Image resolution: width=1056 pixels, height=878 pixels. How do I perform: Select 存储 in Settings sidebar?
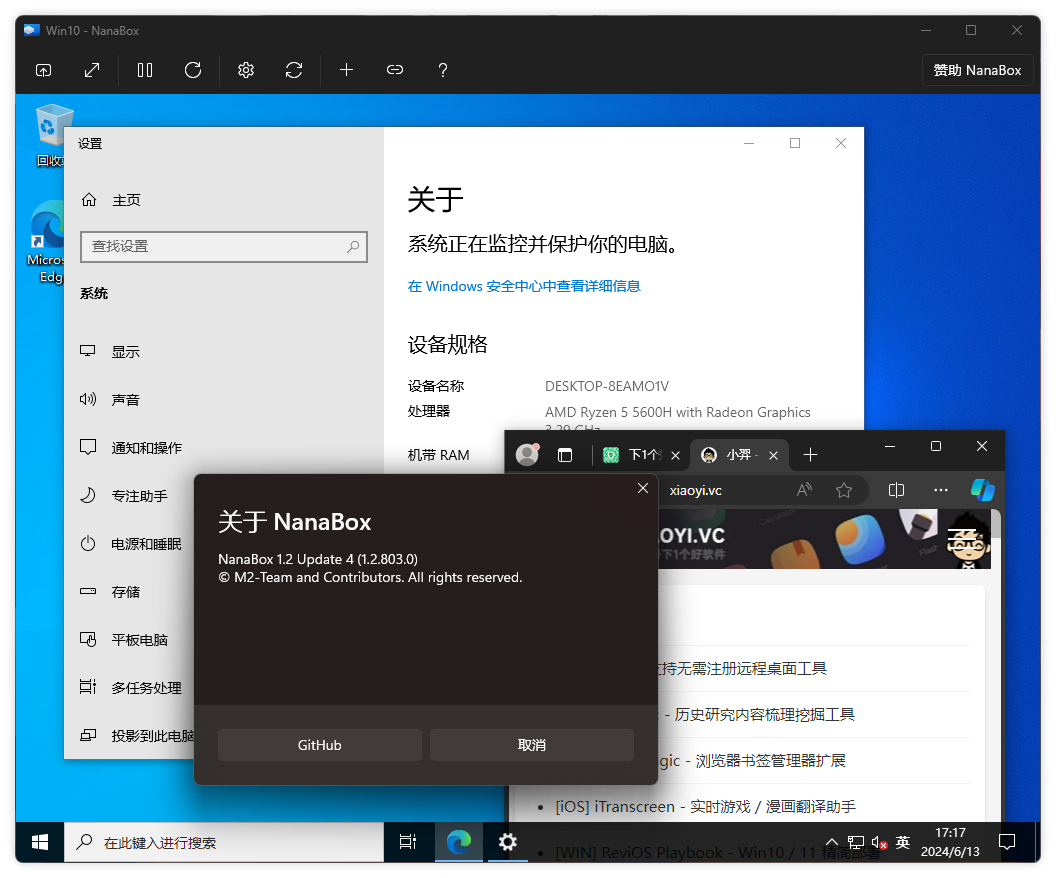pos(125,592)
